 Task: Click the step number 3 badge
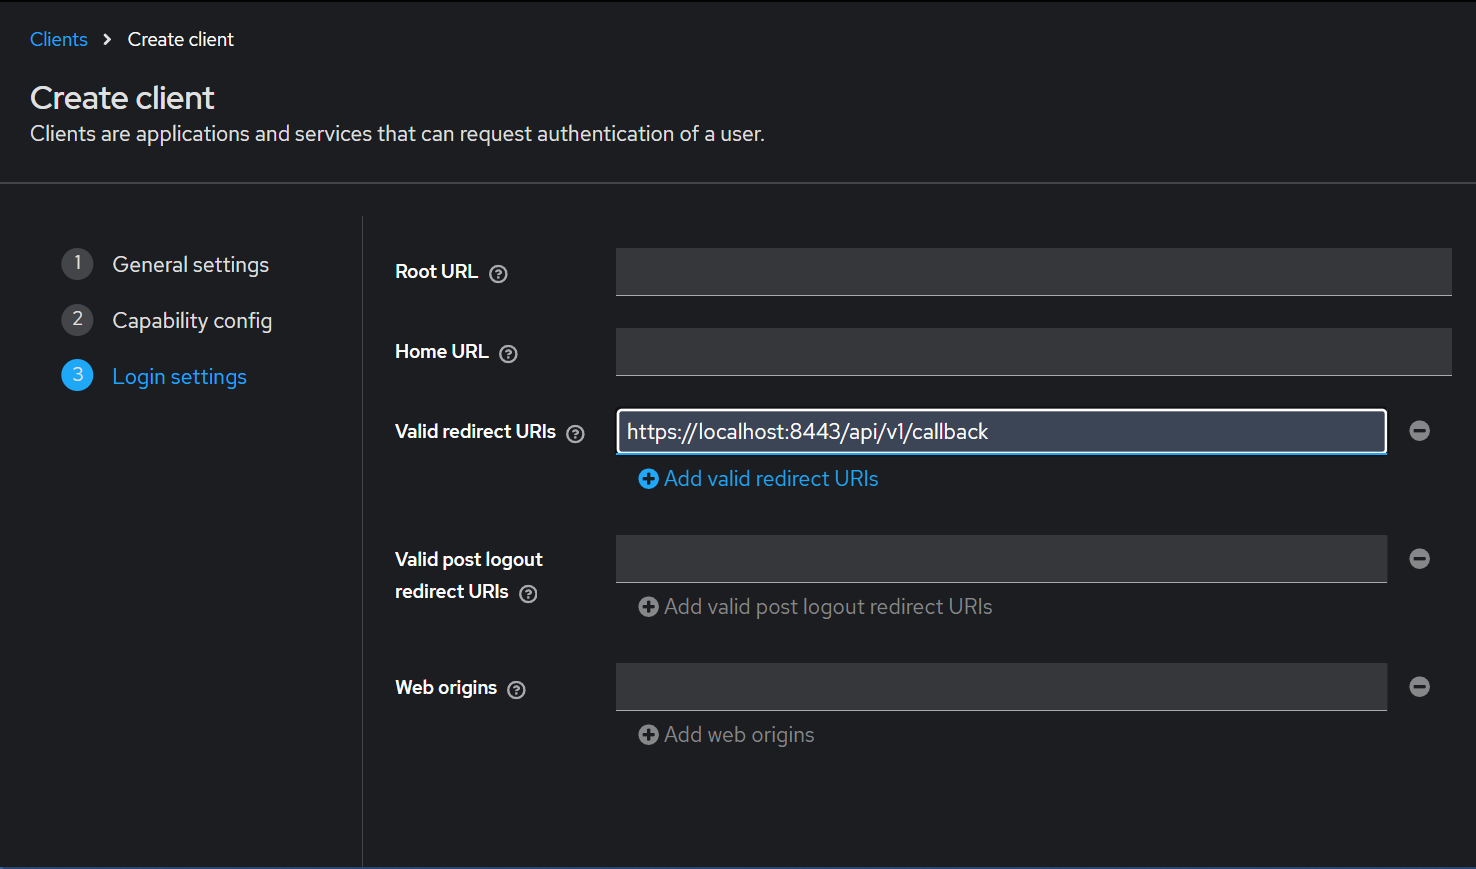tap(77, 375)
